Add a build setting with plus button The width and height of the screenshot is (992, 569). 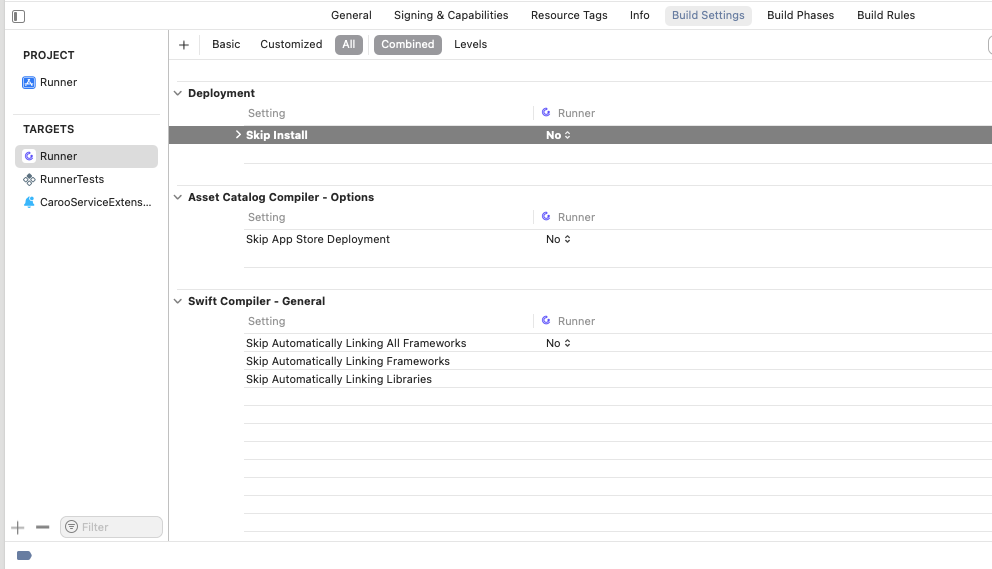pyautogui.click(x=183, y=45)
